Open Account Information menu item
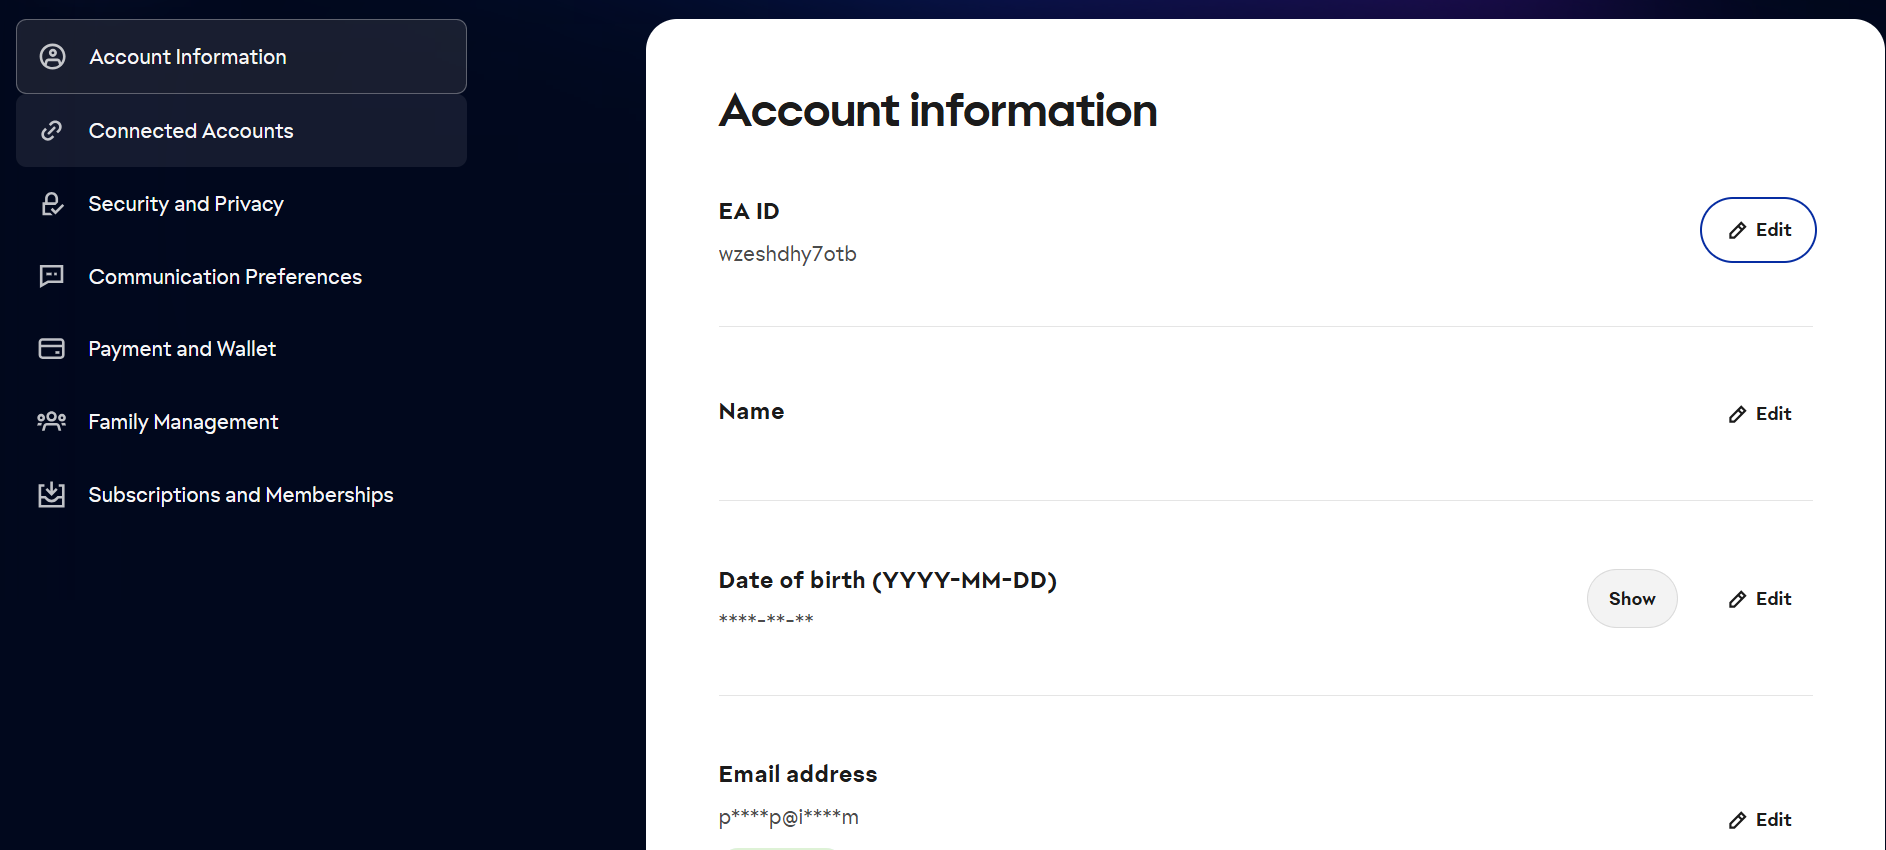 coord(188,57)
